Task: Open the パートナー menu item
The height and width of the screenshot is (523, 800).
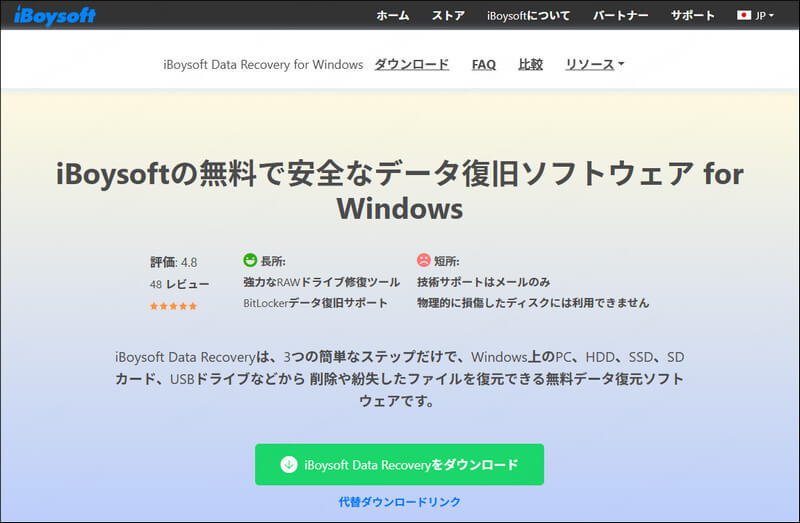Action: click(x=620, y=15)
